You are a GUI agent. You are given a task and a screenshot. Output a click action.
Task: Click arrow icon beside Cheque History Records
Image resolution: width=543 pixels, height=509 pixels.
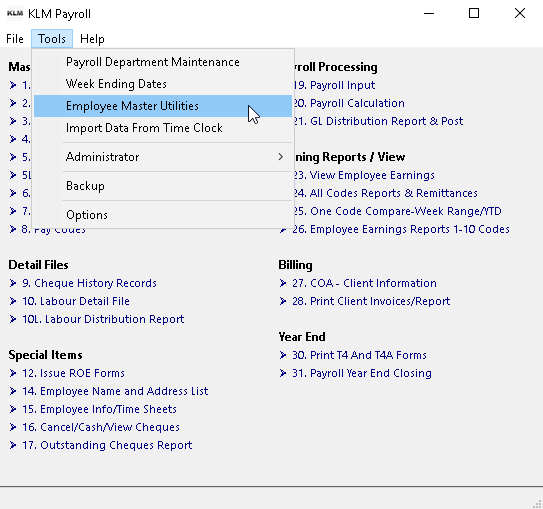pyautogui.click(x=13, y=283)
